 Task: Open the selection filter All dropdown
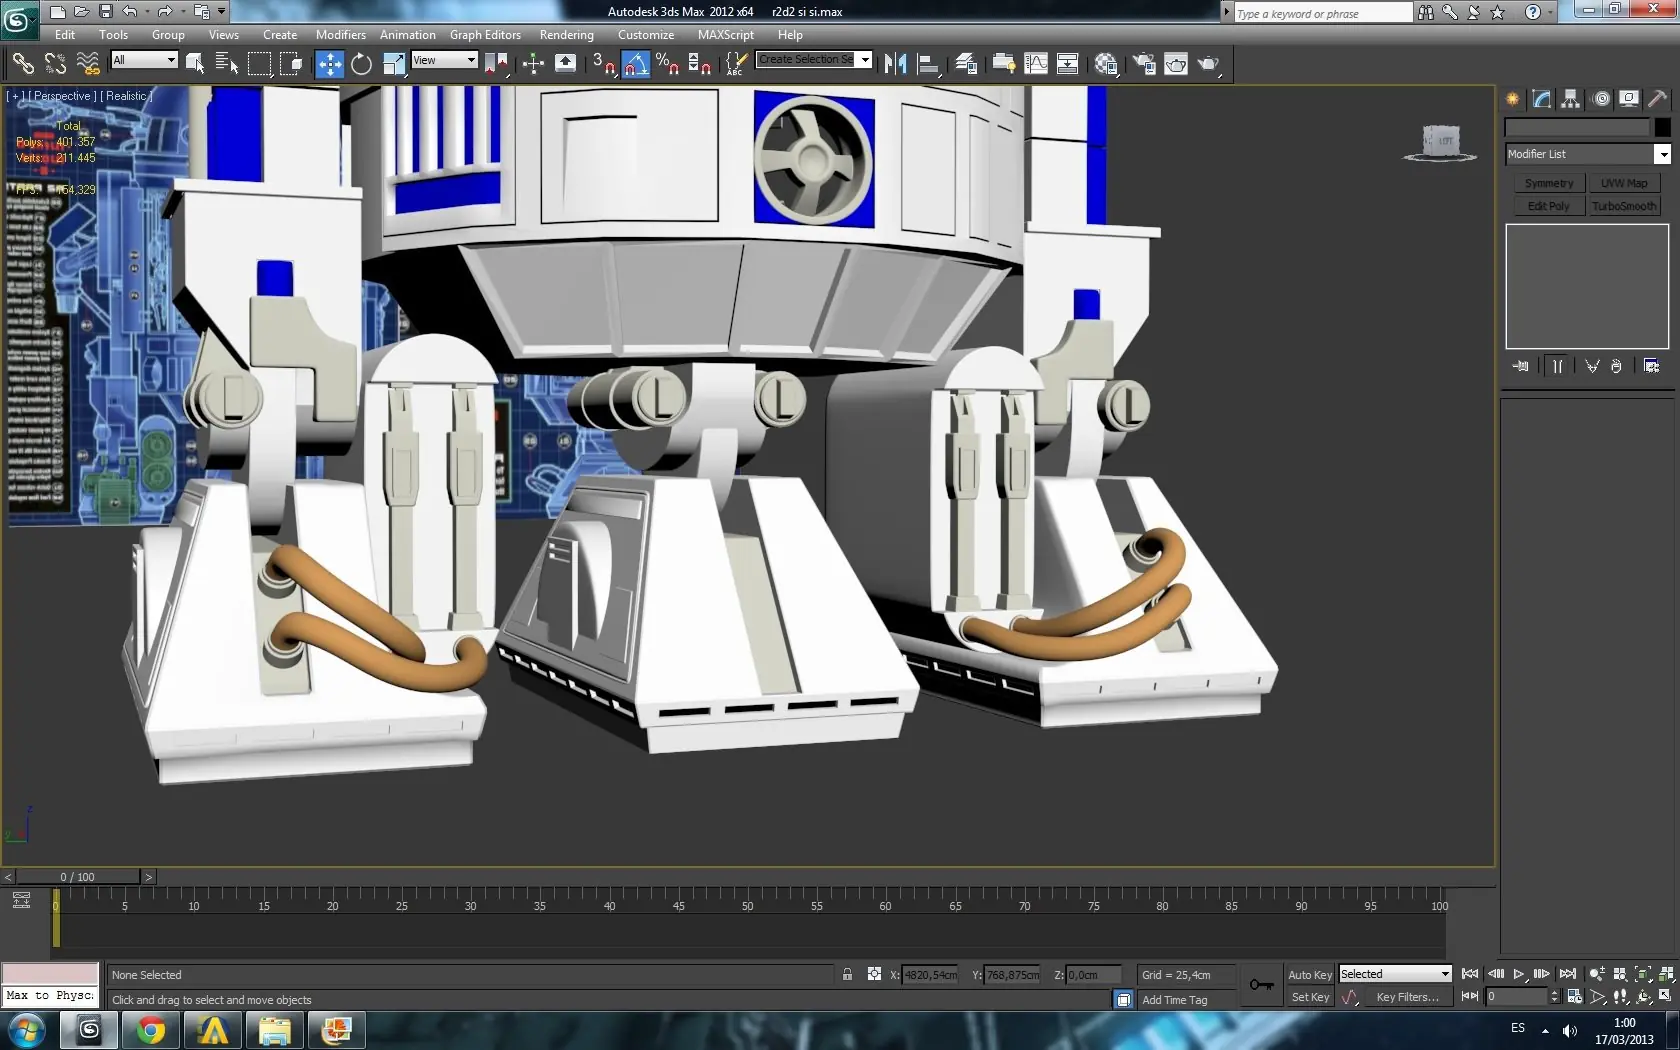tap(144, 60)
